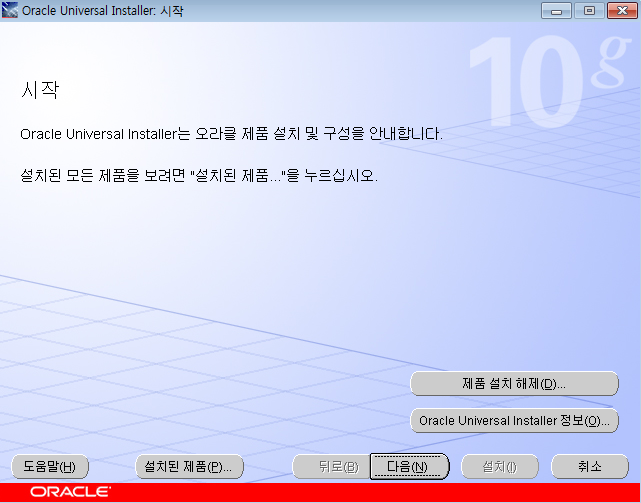
Task: Click the 시작 heading text
Action: point(40,90)
